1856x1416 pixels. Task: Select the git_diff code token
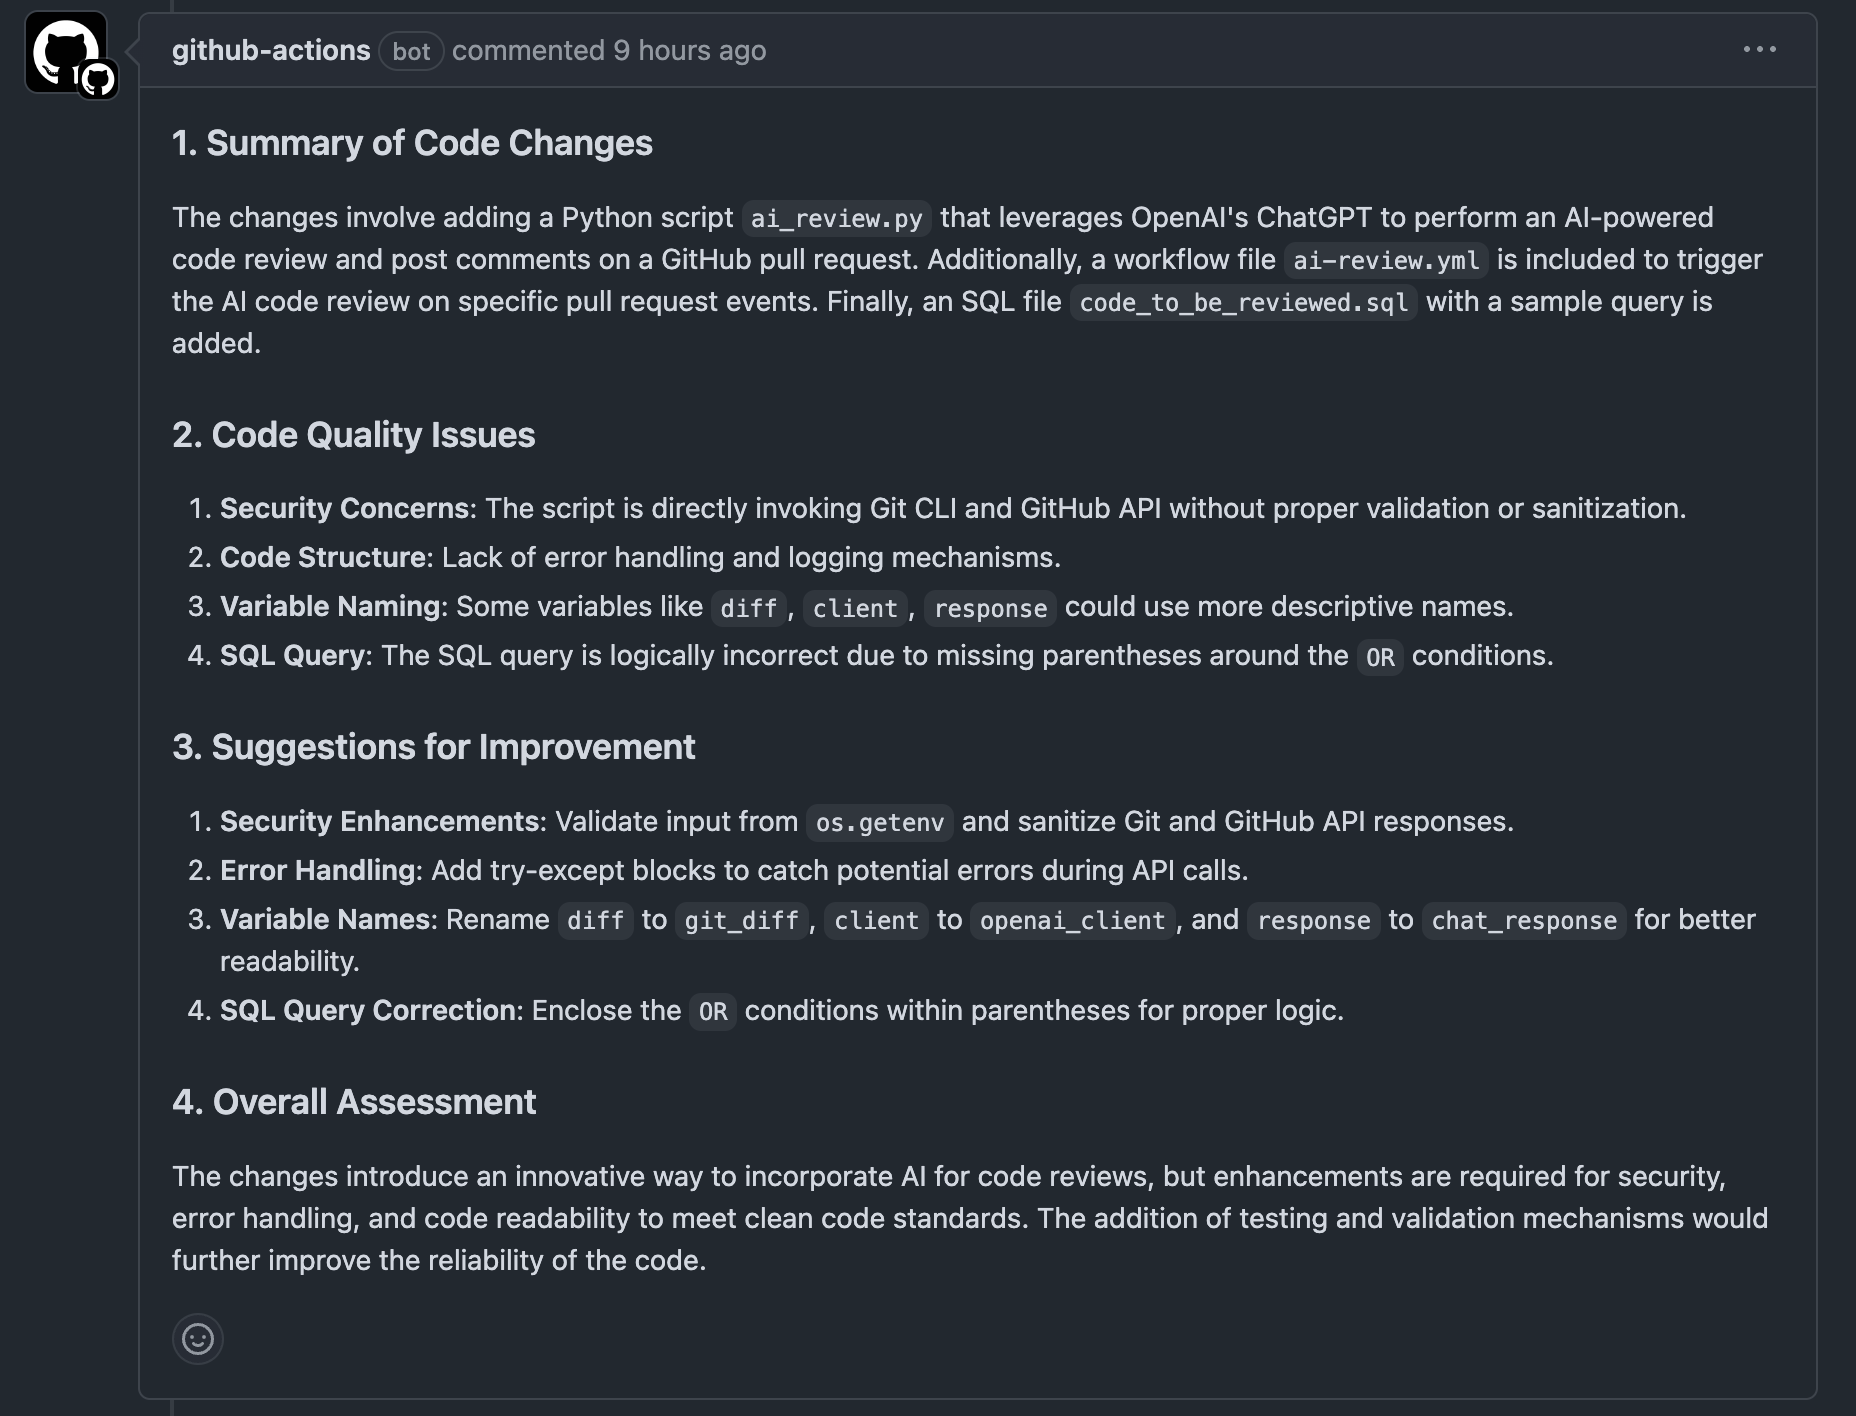click(x=741, y=920)
